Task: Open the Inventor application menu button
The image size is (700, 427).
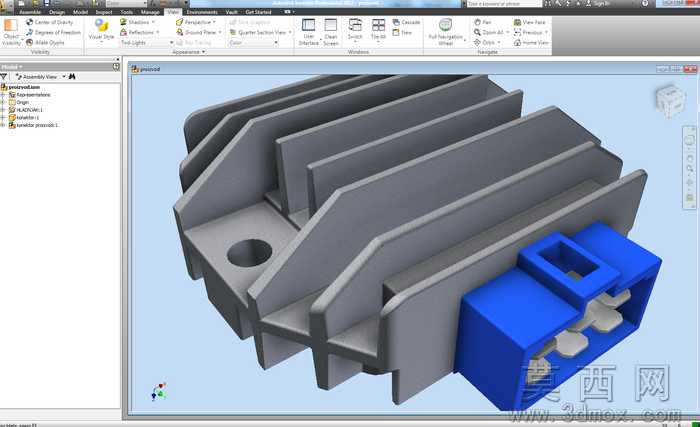Action: pos(6,5)
